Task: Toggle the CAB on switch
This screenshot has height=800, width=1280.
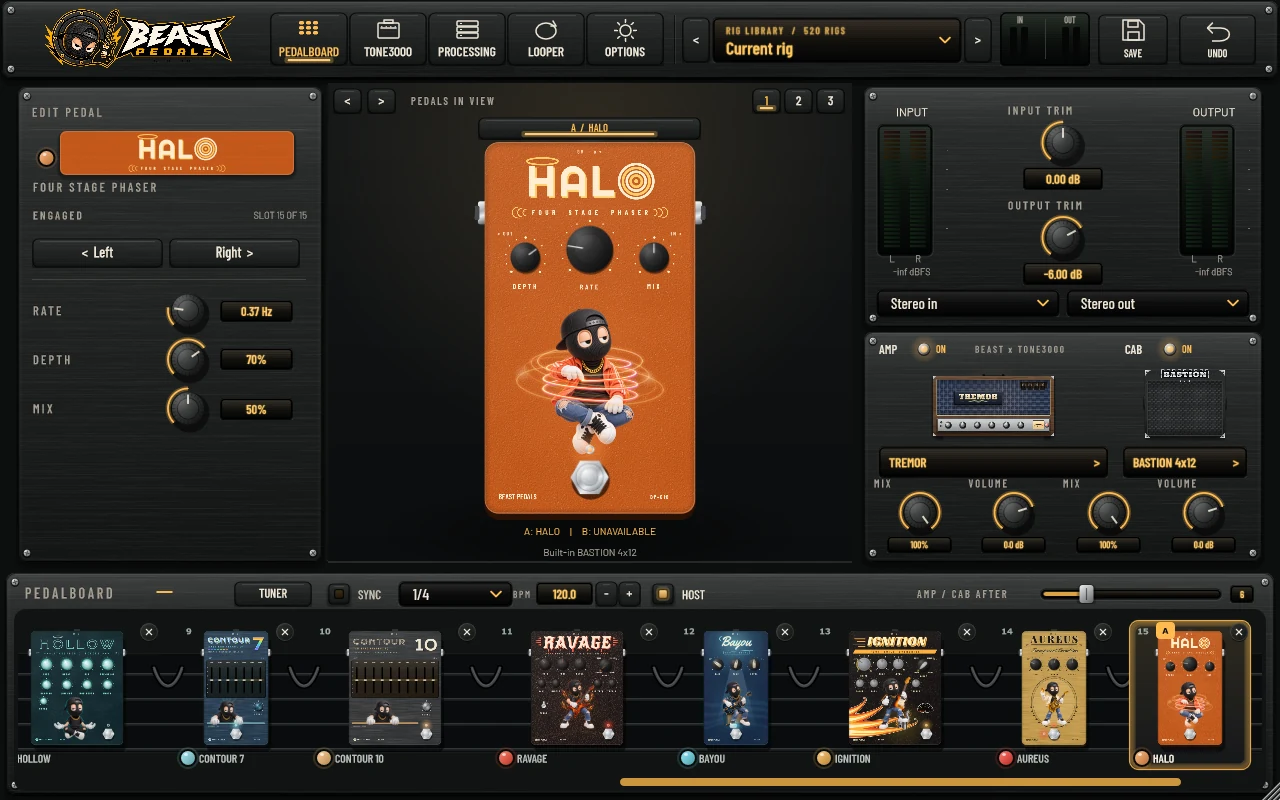Action: pyautogui.click(x=1169, y=349)
